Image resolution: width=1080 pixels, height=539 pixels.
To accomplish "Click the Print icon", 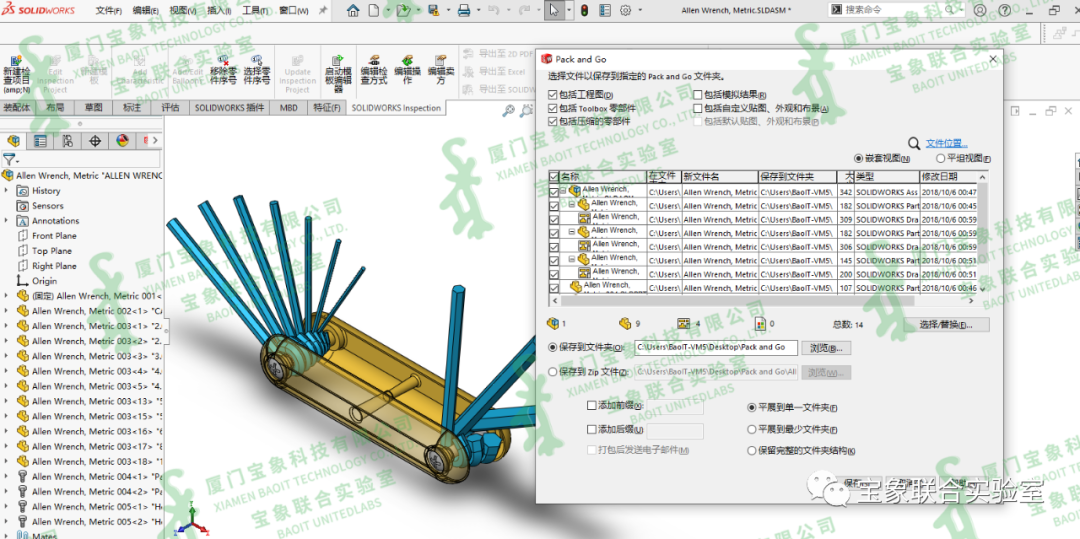I will point(464,10).
